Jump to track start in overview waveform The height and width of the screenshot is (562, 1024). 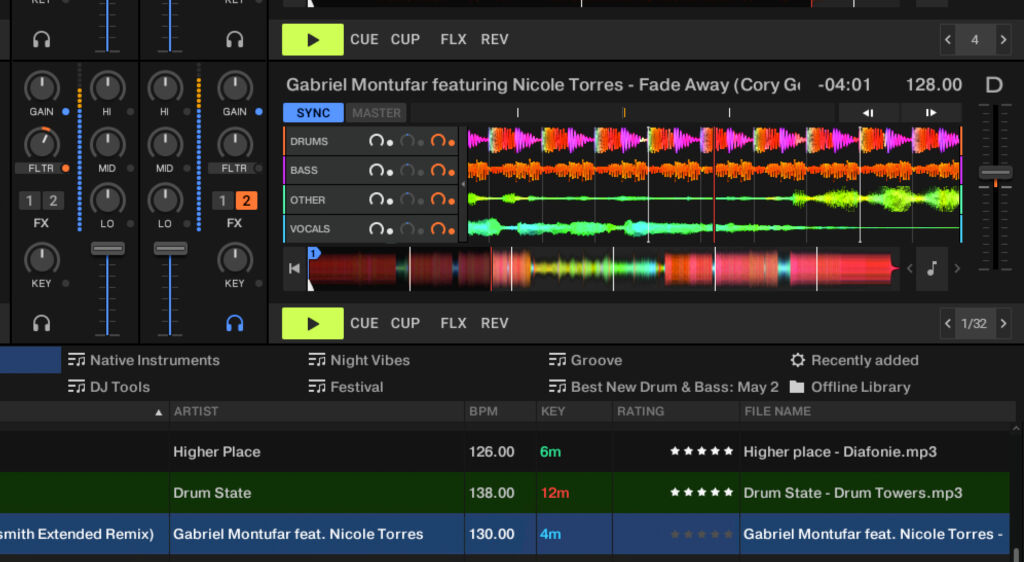coord(294,268)
